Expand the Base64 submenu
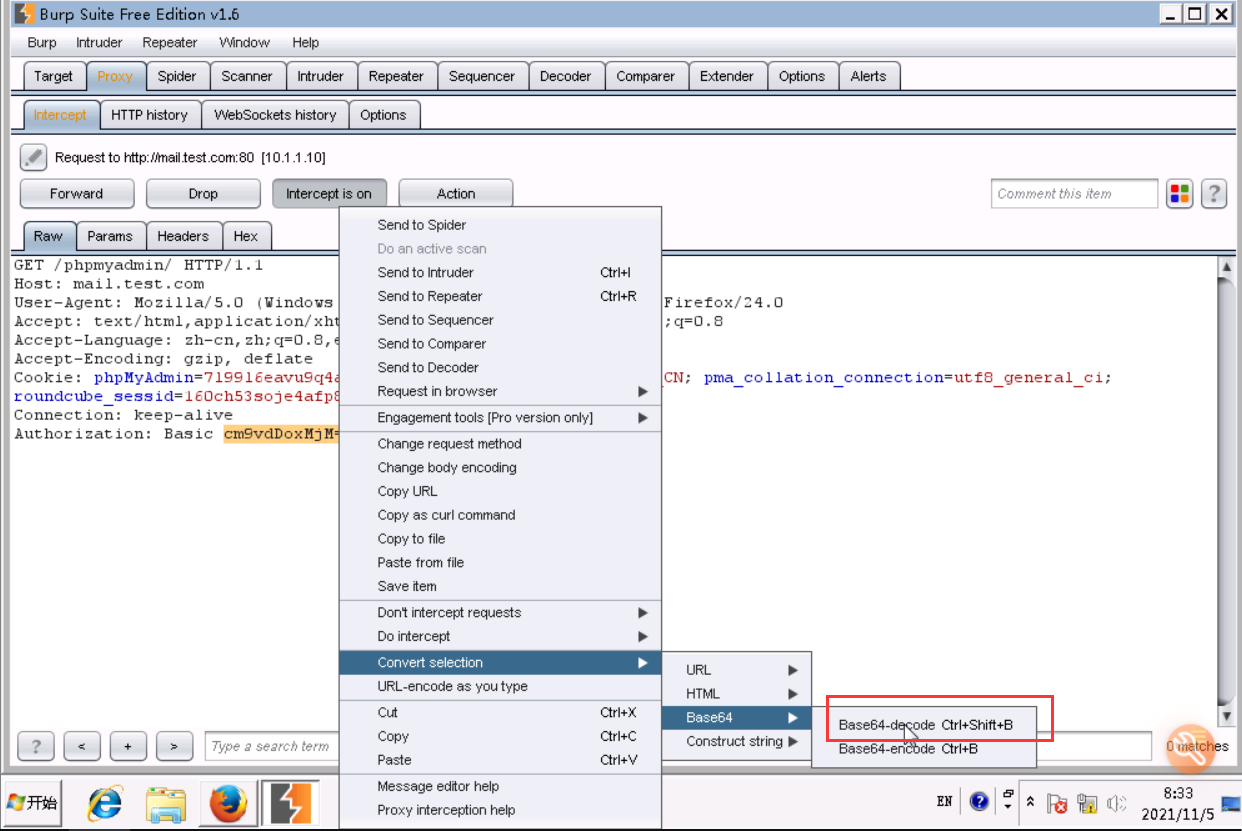The height and width of the screenshot is (831, 1242). click(x=737, y=718)
